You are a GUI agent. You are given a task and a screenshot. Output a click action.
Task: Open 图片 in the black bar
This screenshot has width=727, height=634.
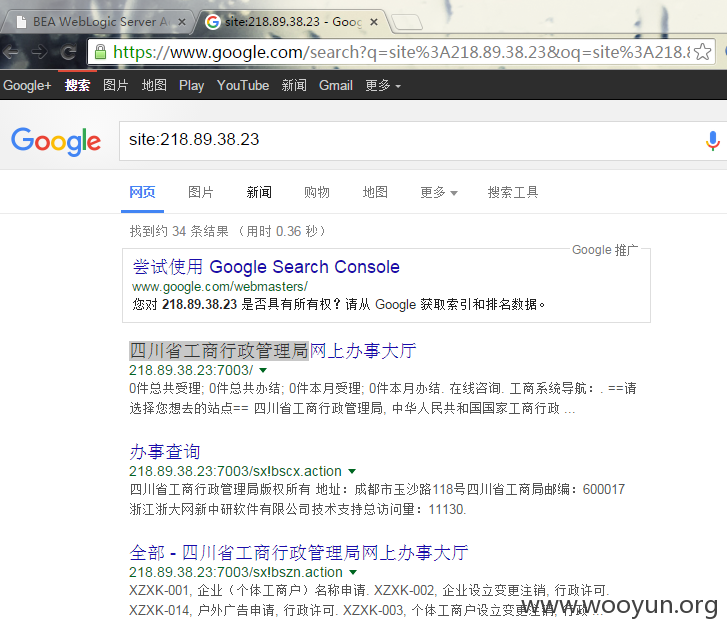pyautogui.click(x=115, y=85)
